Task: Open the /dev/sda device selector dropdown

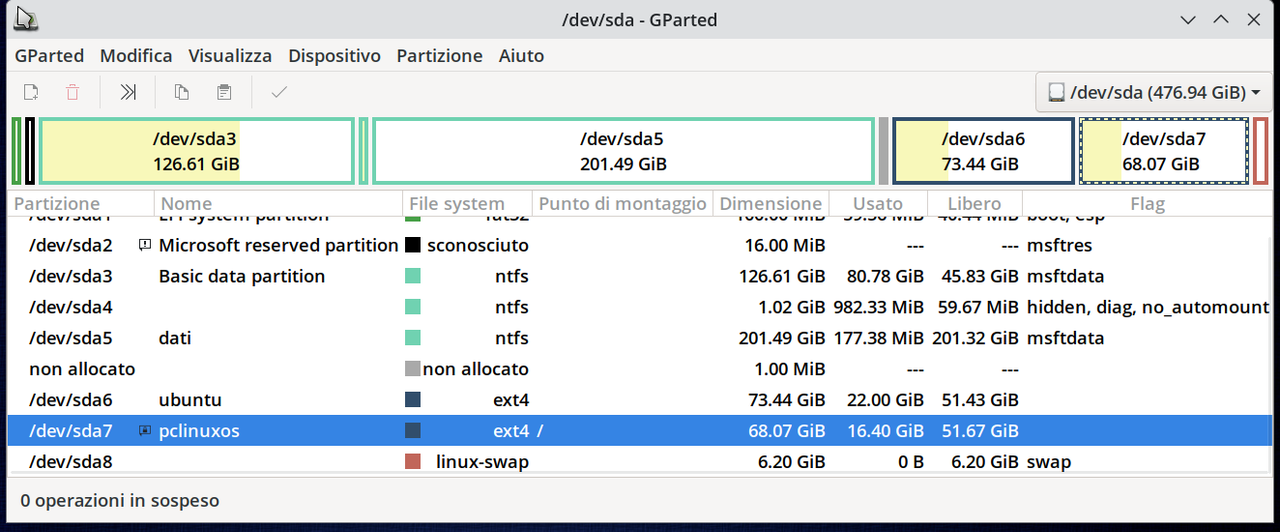Action: click(1153, 93)
